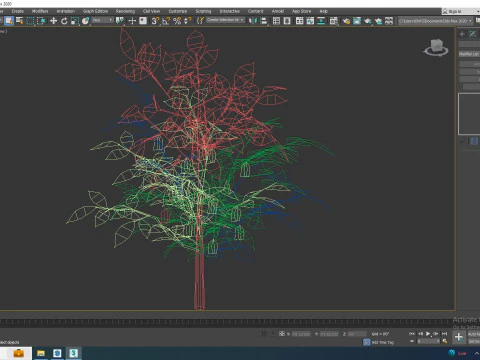
Task: Click Edit Named Selection Sets icon
Action: click(200, 21)
